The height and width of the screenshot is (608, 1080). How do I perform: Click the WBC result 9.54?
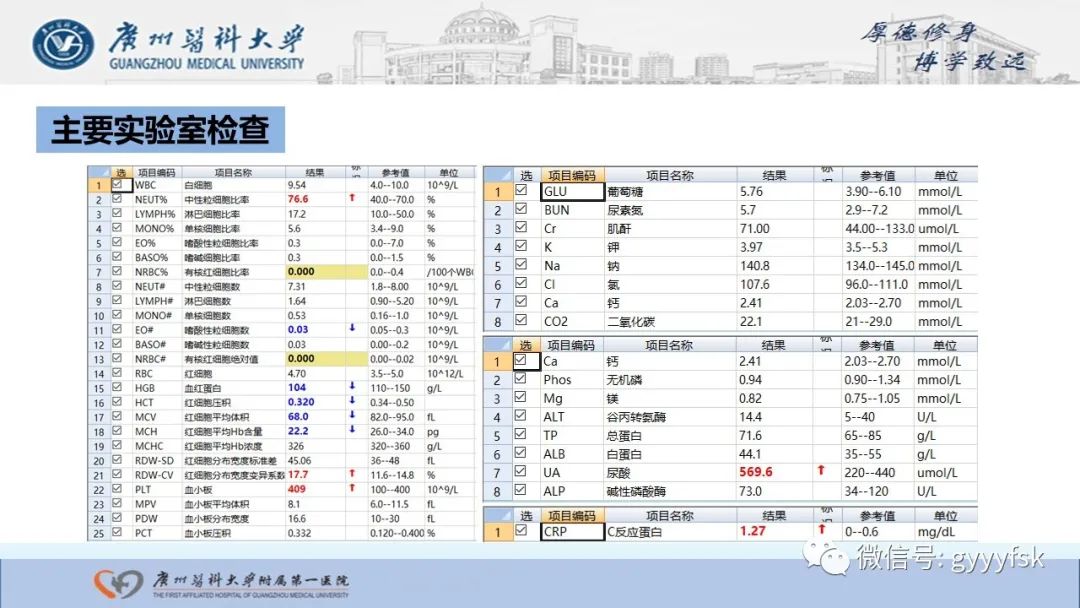coord(297,185)
